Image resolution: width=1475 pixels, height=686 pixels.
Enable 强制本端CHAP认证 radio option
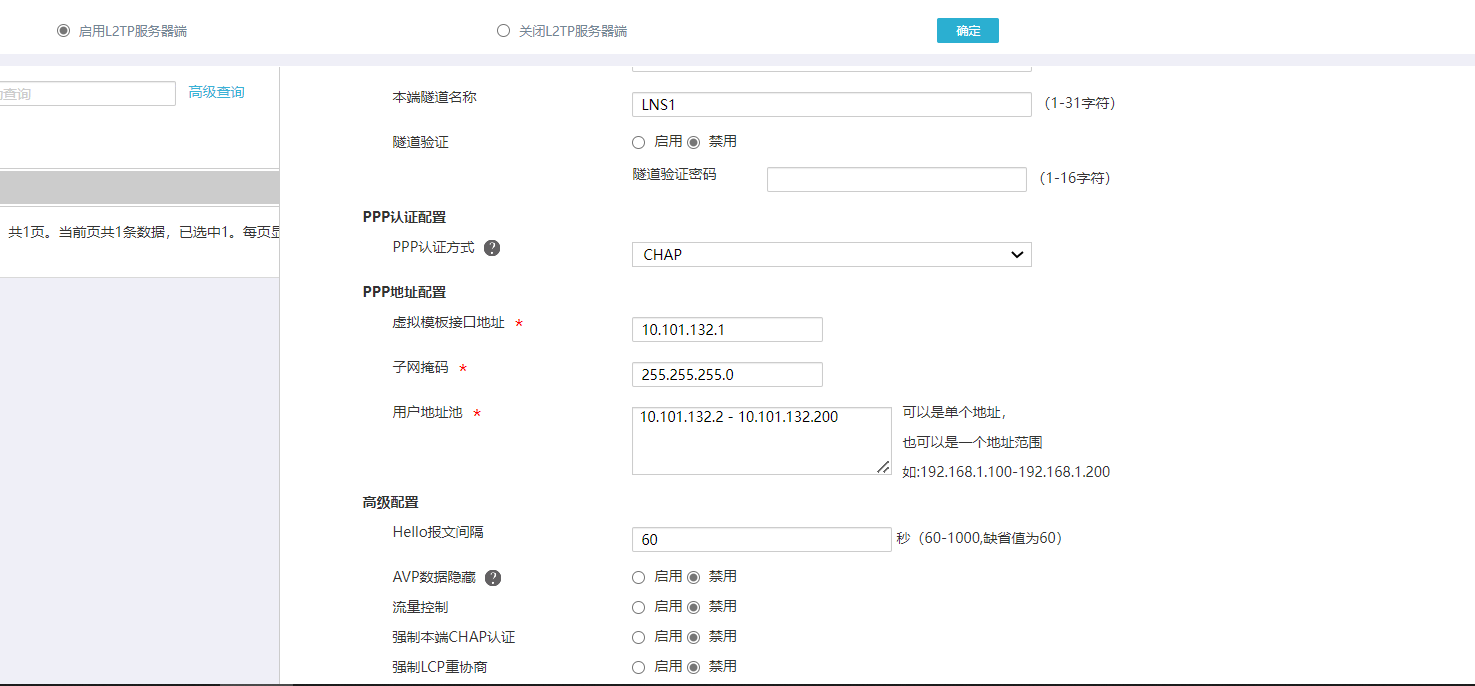coord(639,637)
